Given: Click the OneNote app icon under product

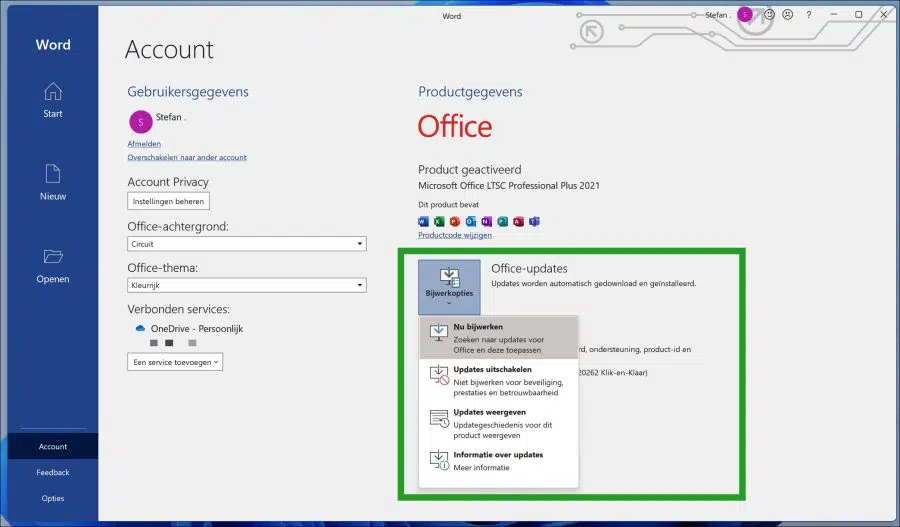Looking at the screenshot, I should 487,222.
